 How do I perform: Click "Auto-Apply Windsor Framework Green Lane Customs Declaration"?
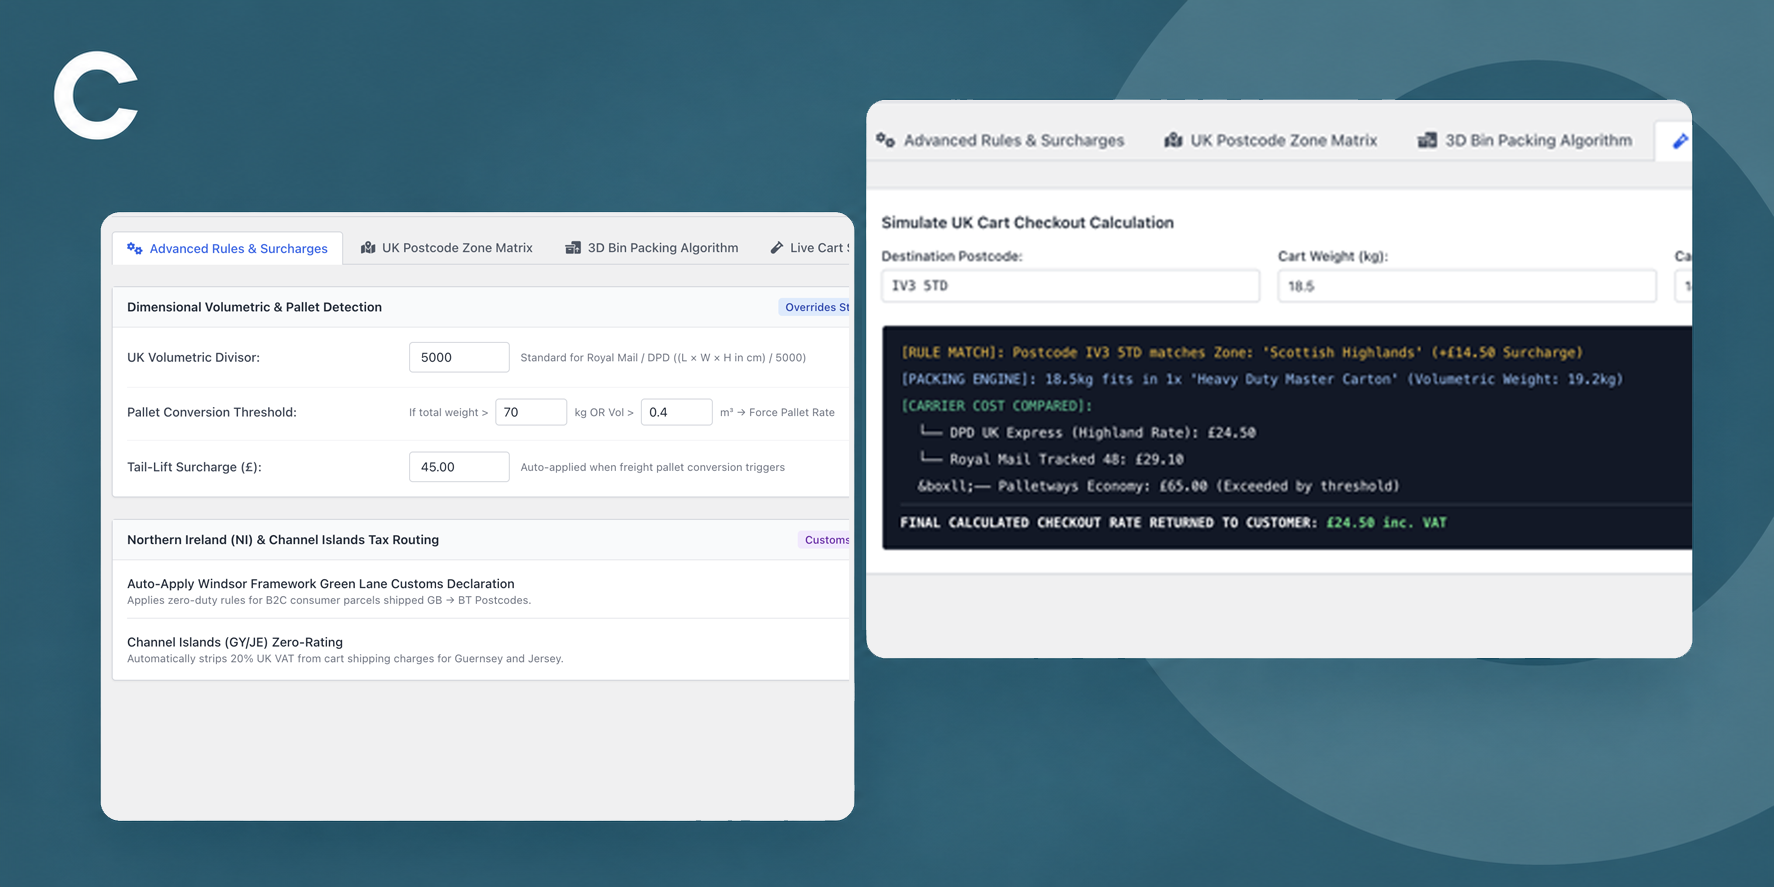coord(321,584)
